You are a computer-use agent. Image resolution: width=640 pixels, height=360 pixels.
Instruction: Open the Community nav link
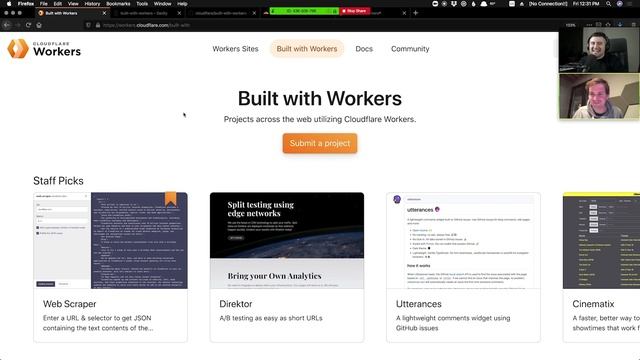point(410,49)
